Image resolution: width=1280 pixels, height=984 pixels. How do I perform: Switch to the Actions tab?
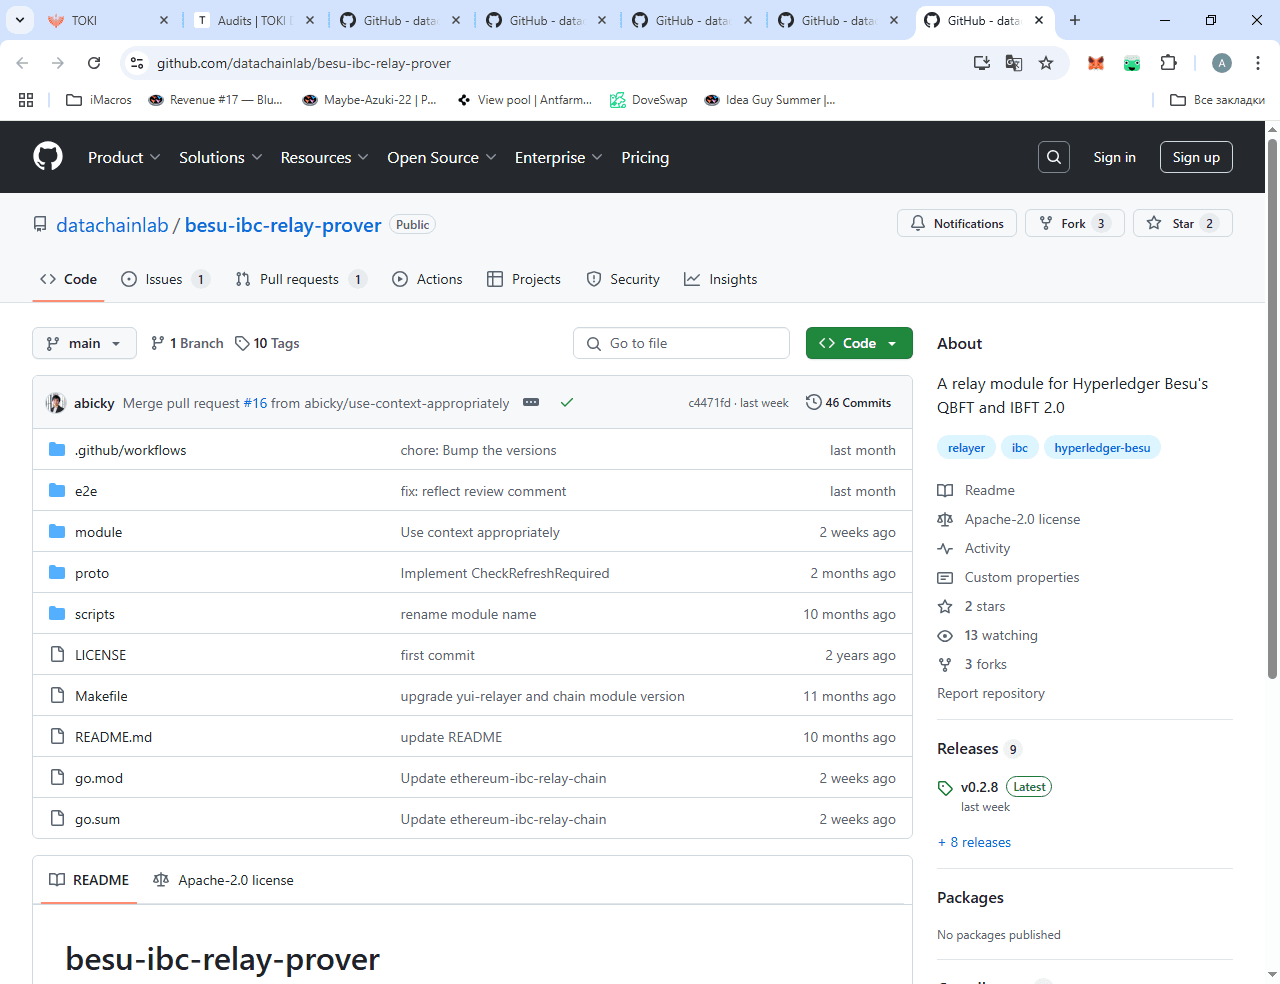pyautogui.click(x=427, y=279)
